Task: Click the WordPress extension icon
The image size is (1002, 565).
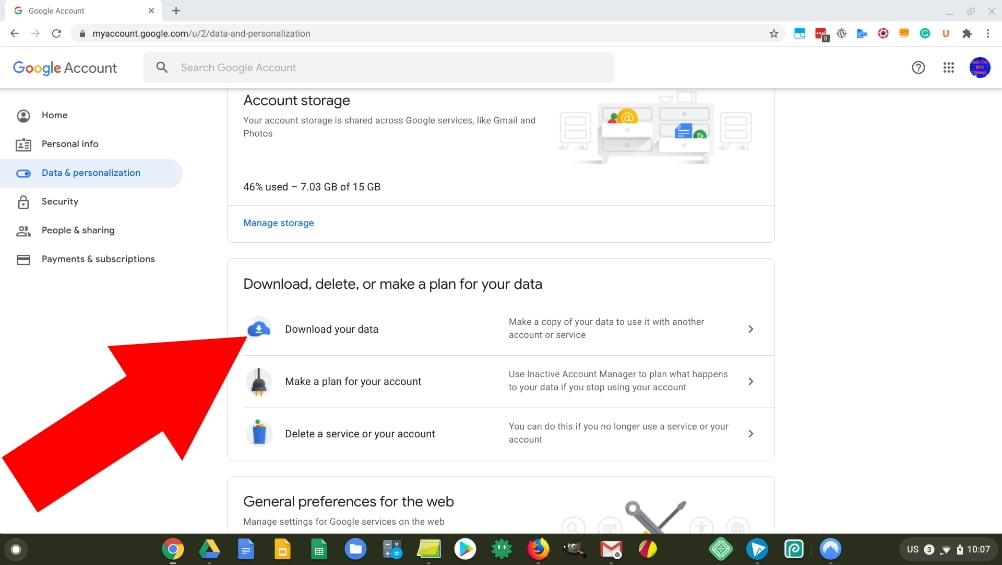Action: (x=842, y=33)
